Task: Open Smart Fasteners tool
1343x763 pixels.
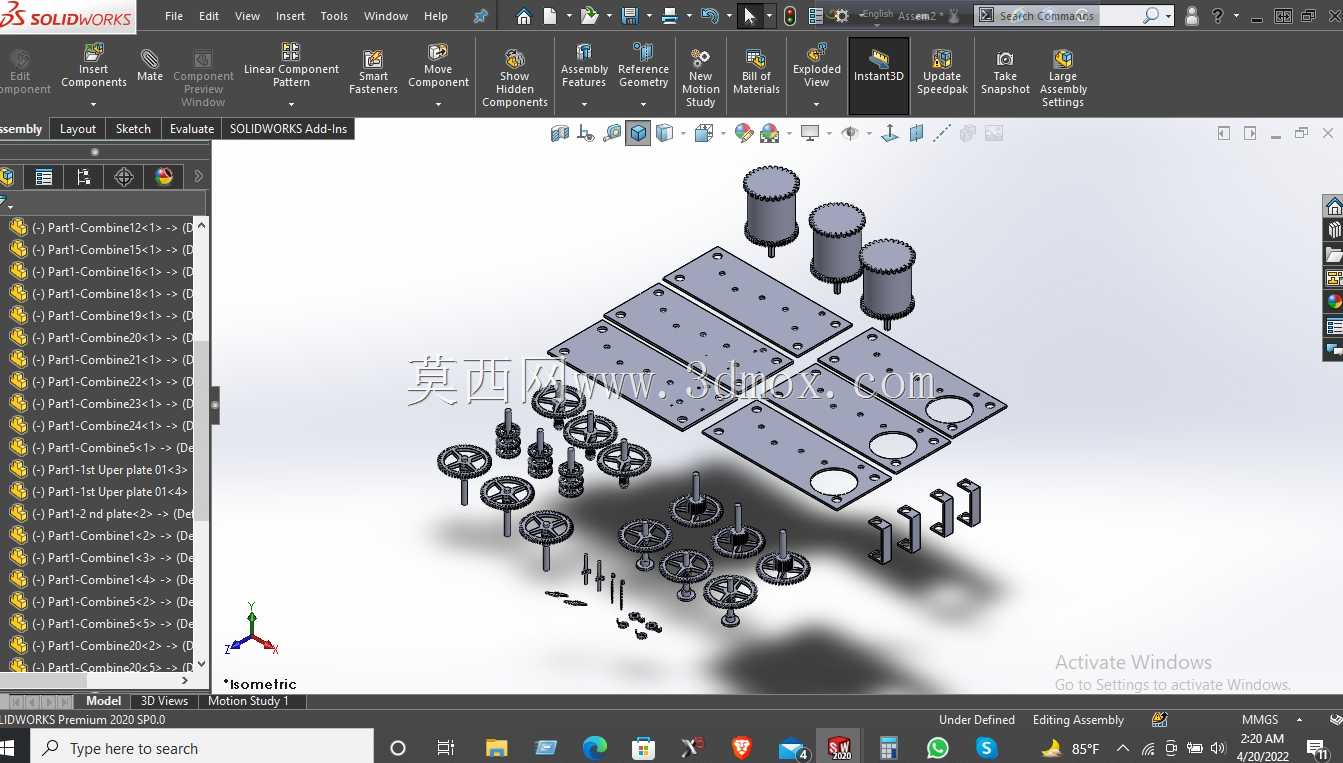Action: [373, 73]
